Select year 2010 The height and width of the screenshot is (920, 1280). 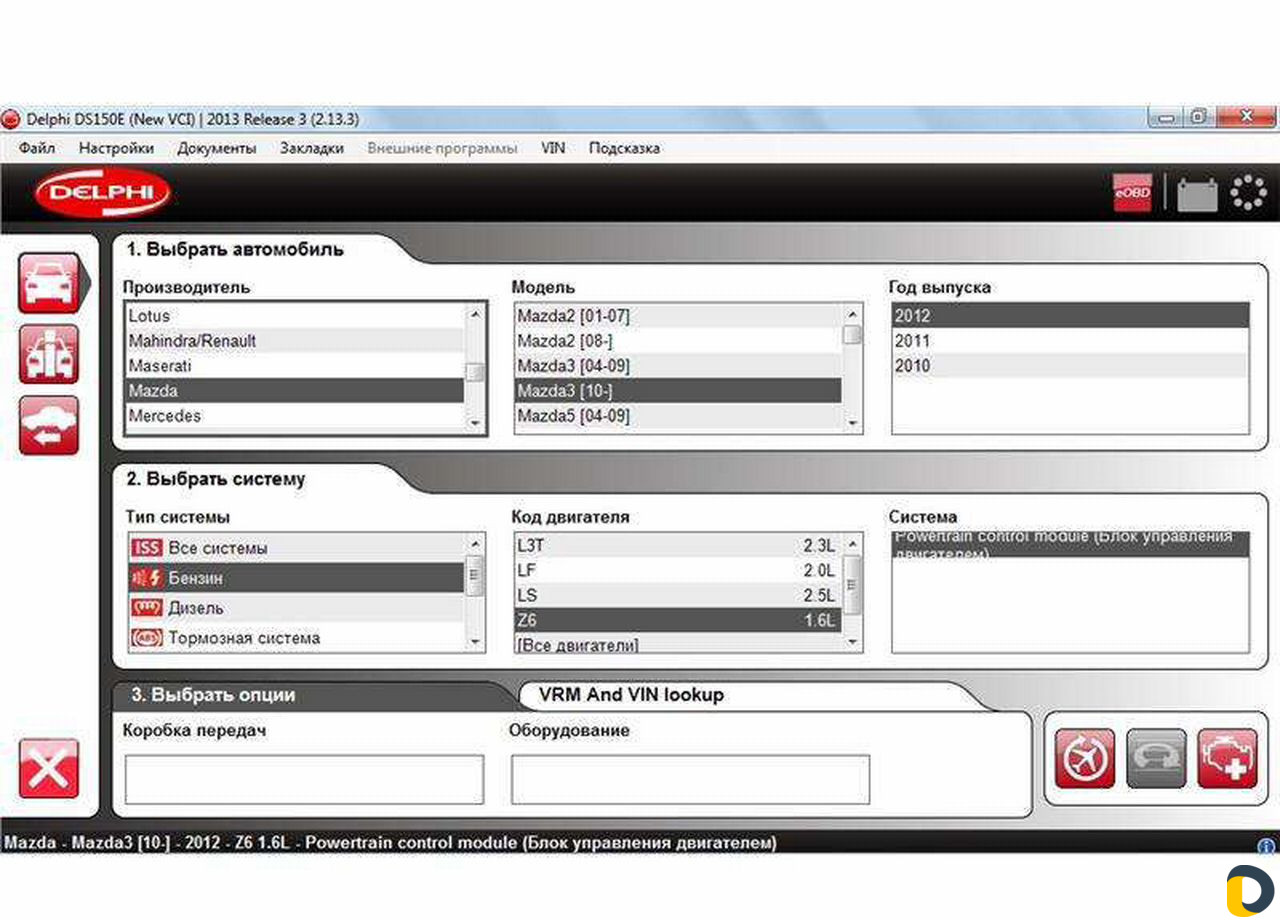click(x=1070, y=366)
